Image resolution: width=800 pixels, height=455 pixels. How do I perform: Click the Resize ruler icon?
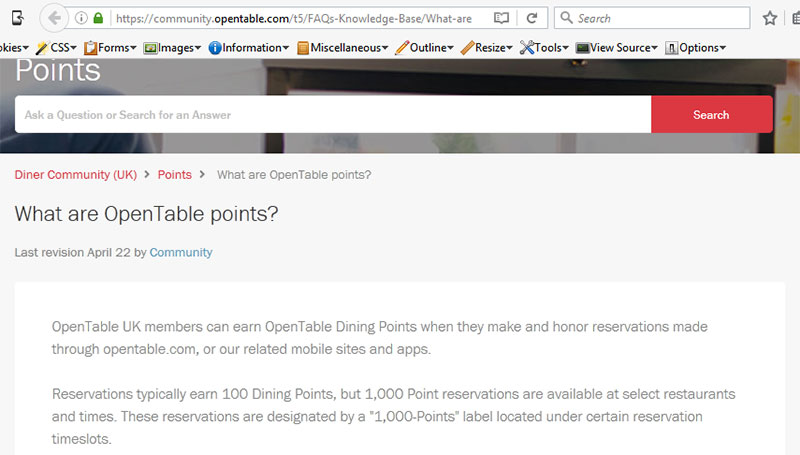(467, 48)
